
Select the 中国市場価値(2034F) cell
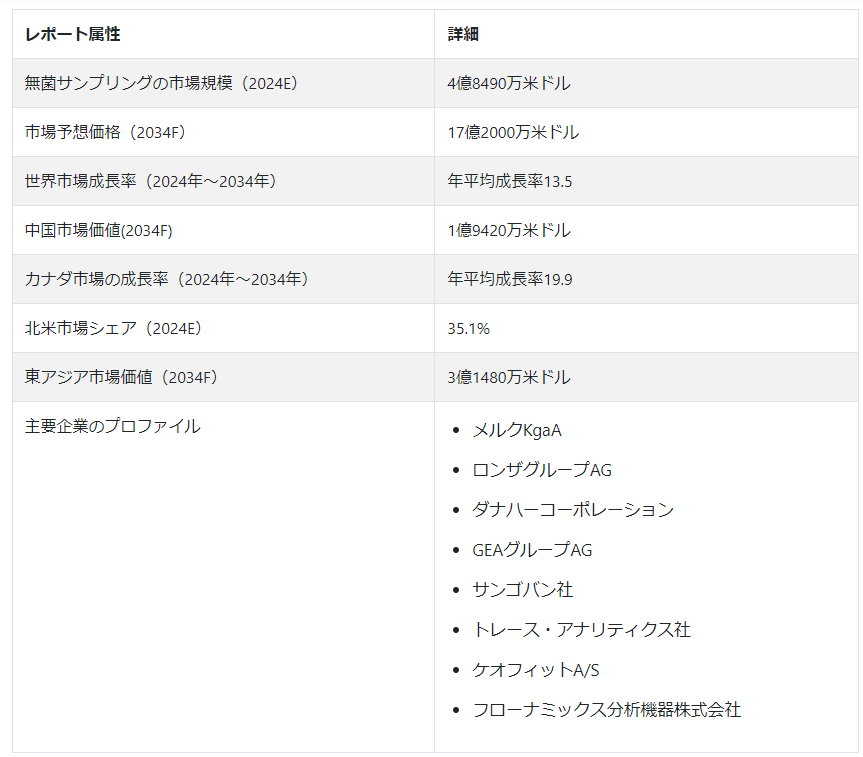click(x=99, y=230)
